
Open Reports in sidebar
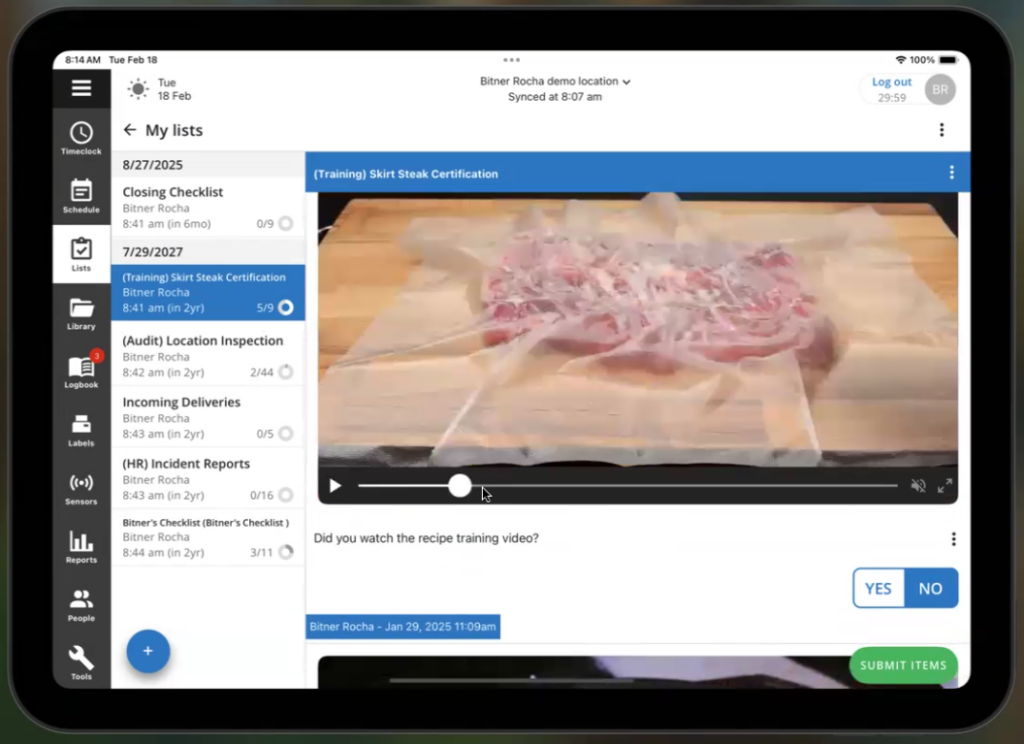81,547
